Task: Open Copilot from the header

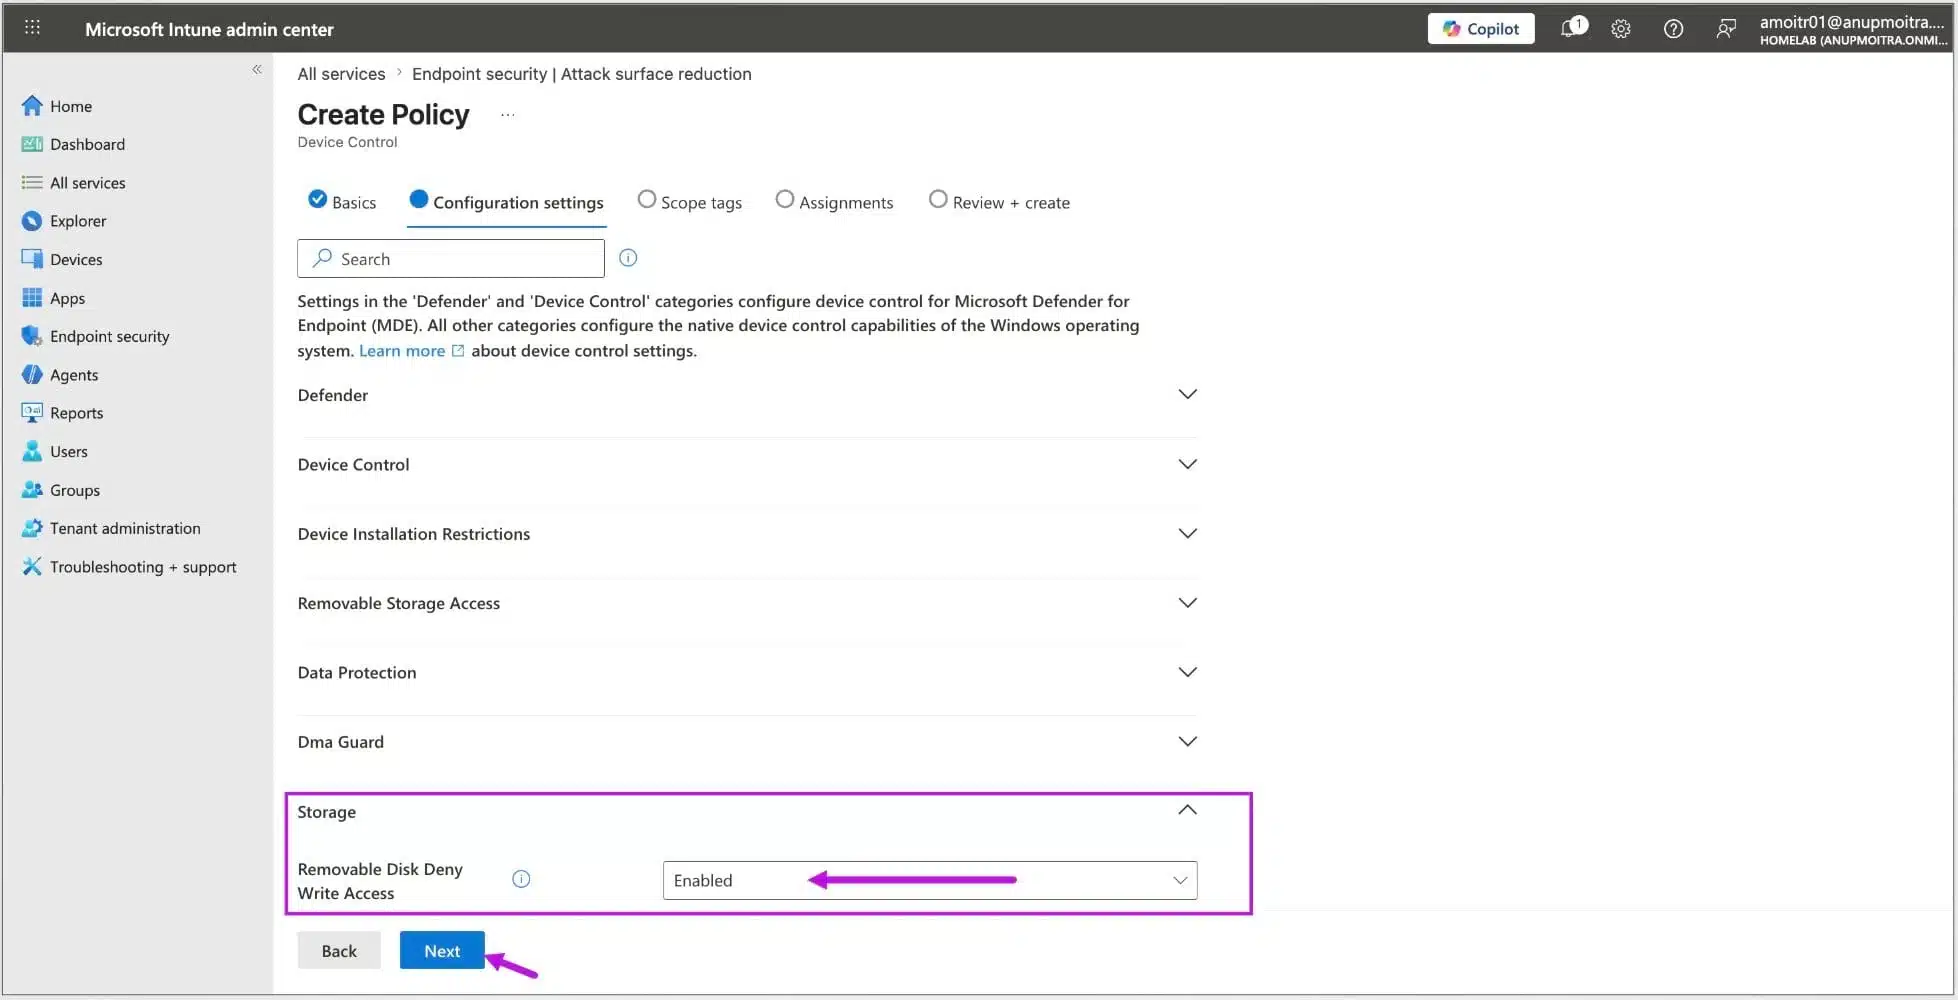Action: point(1481,29)
